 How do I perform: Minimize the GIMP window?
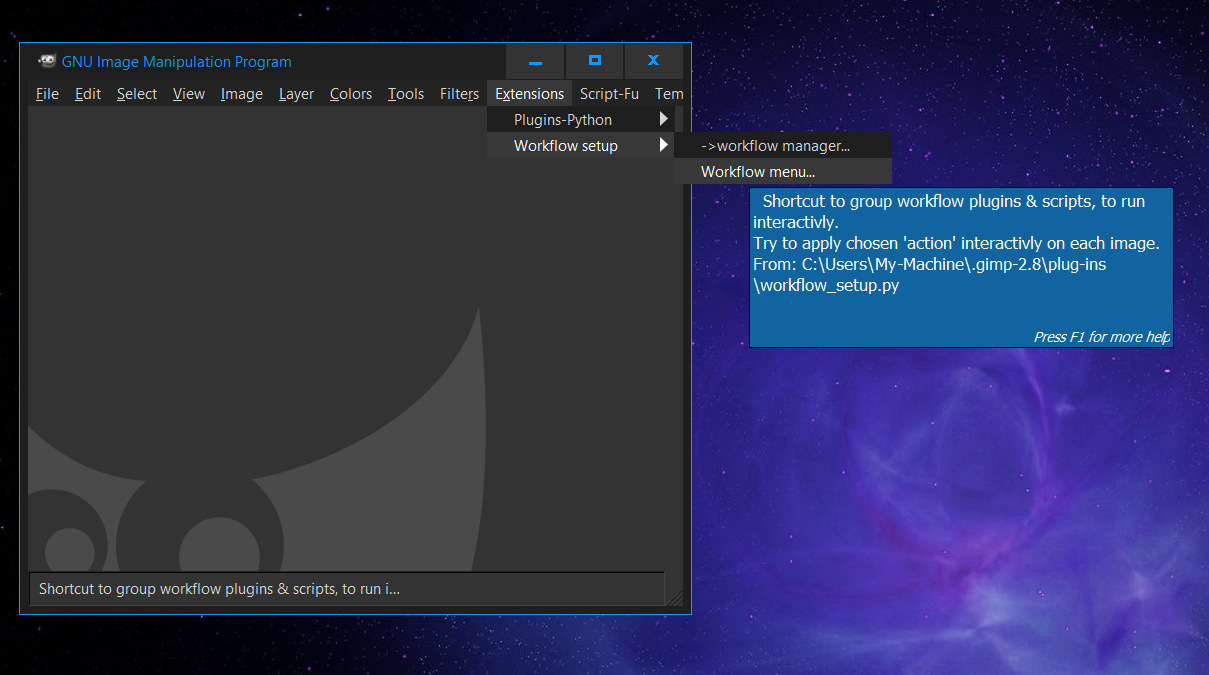(x=535, y=61)
